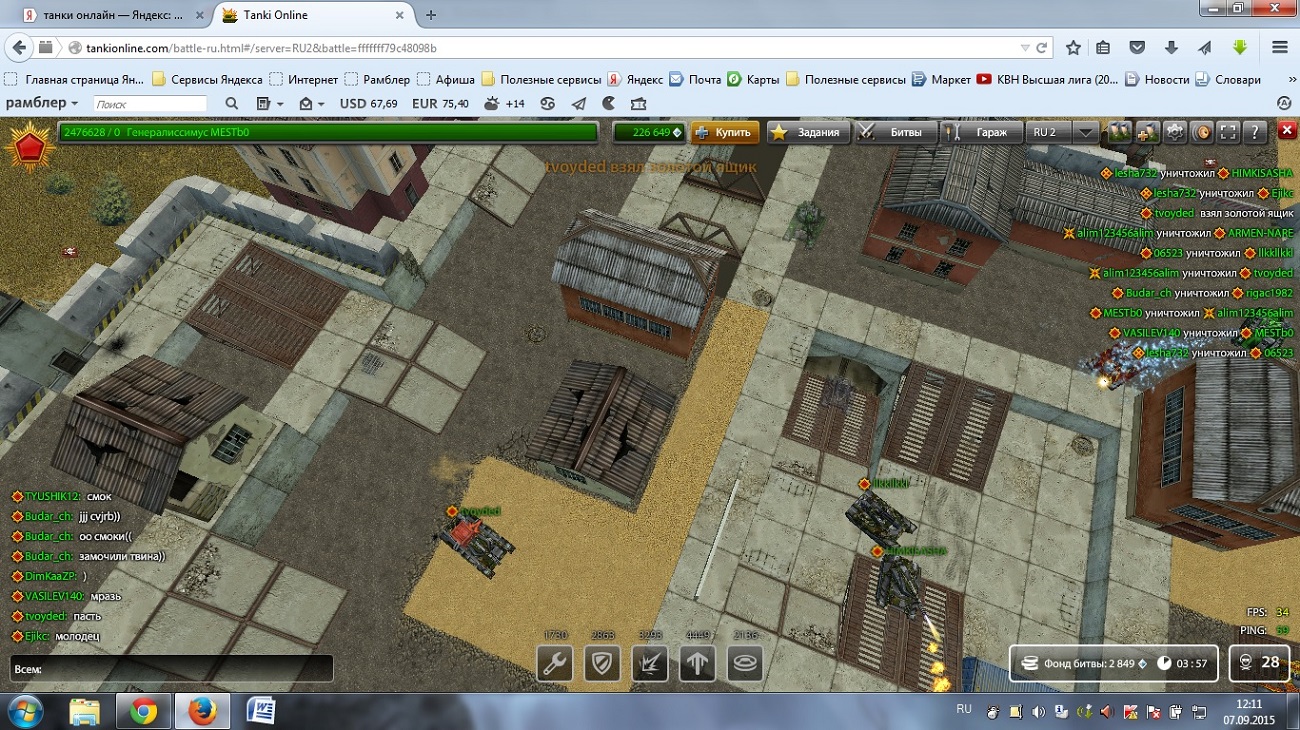1300x730 pixels.
Task: Open the game help question mark
Action: click(x=1256, y=132)
